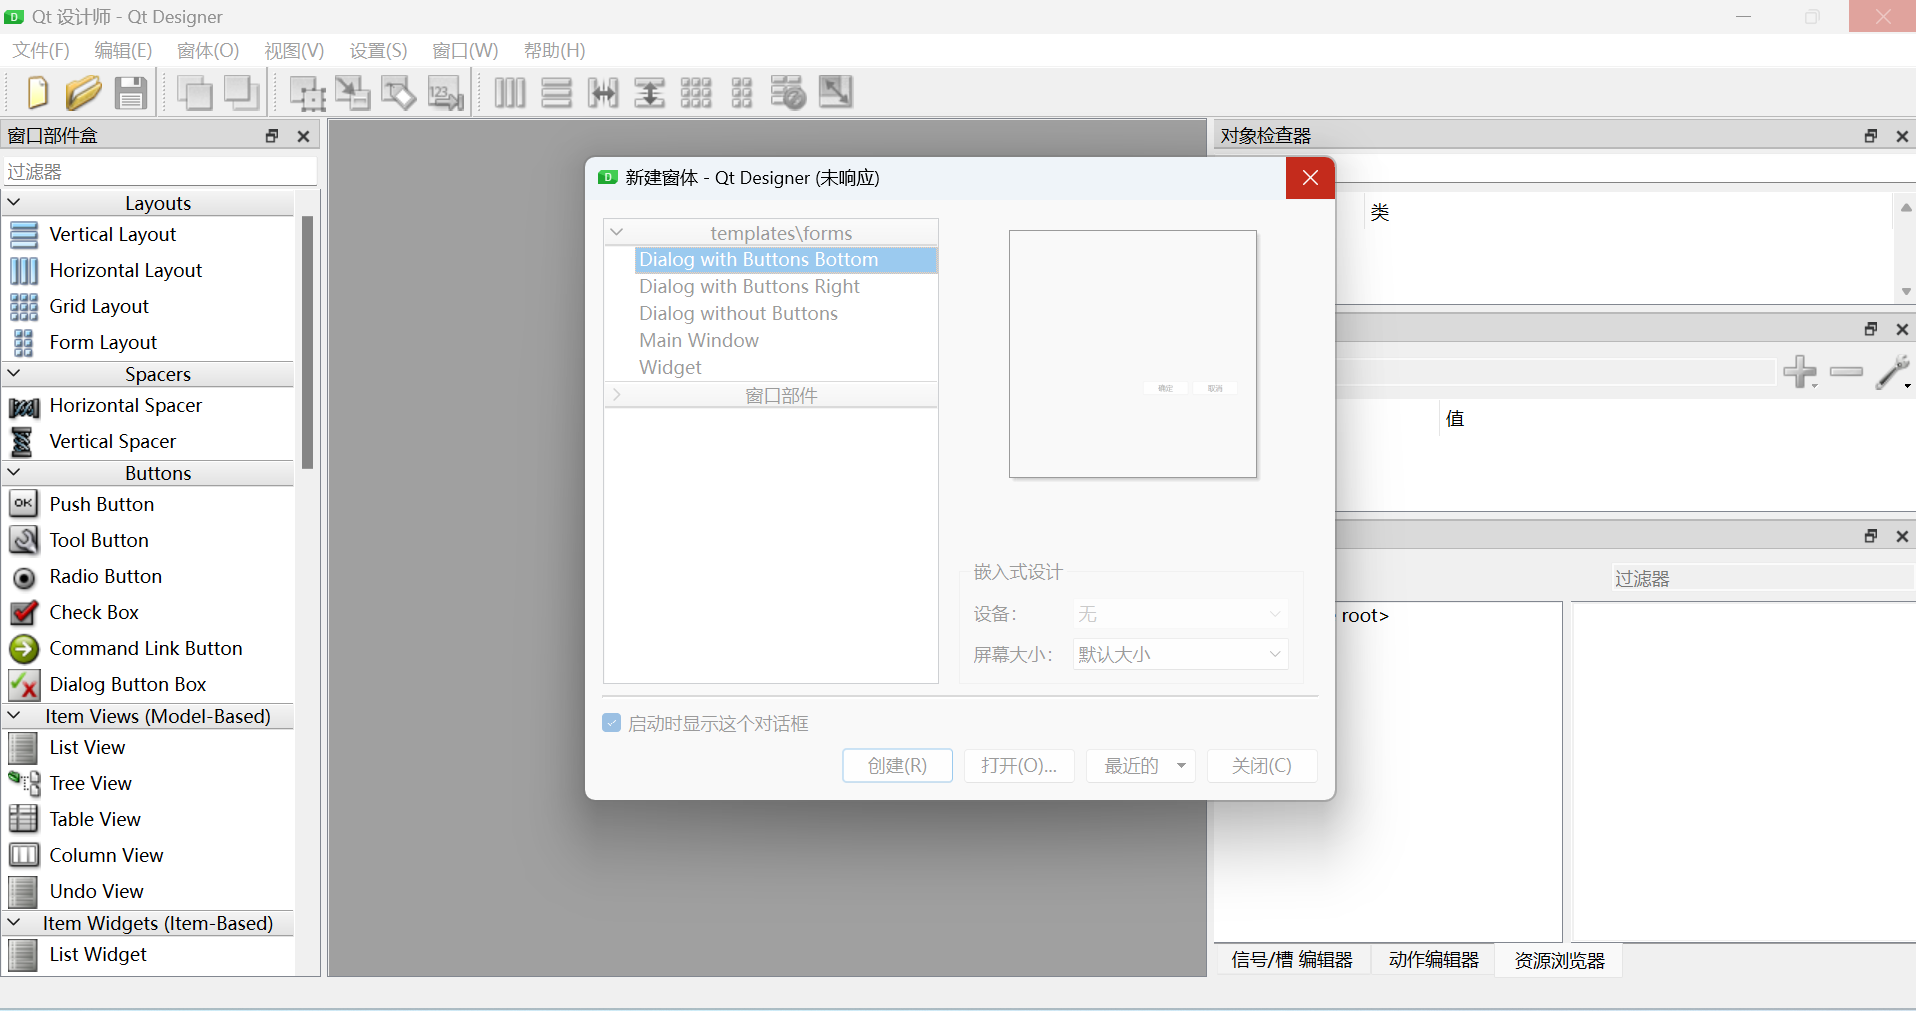The height and width of the screenshot is (1011, 1916).
Task: Switch to Edit Signals/Slots mode
Action: pos(352,92)
